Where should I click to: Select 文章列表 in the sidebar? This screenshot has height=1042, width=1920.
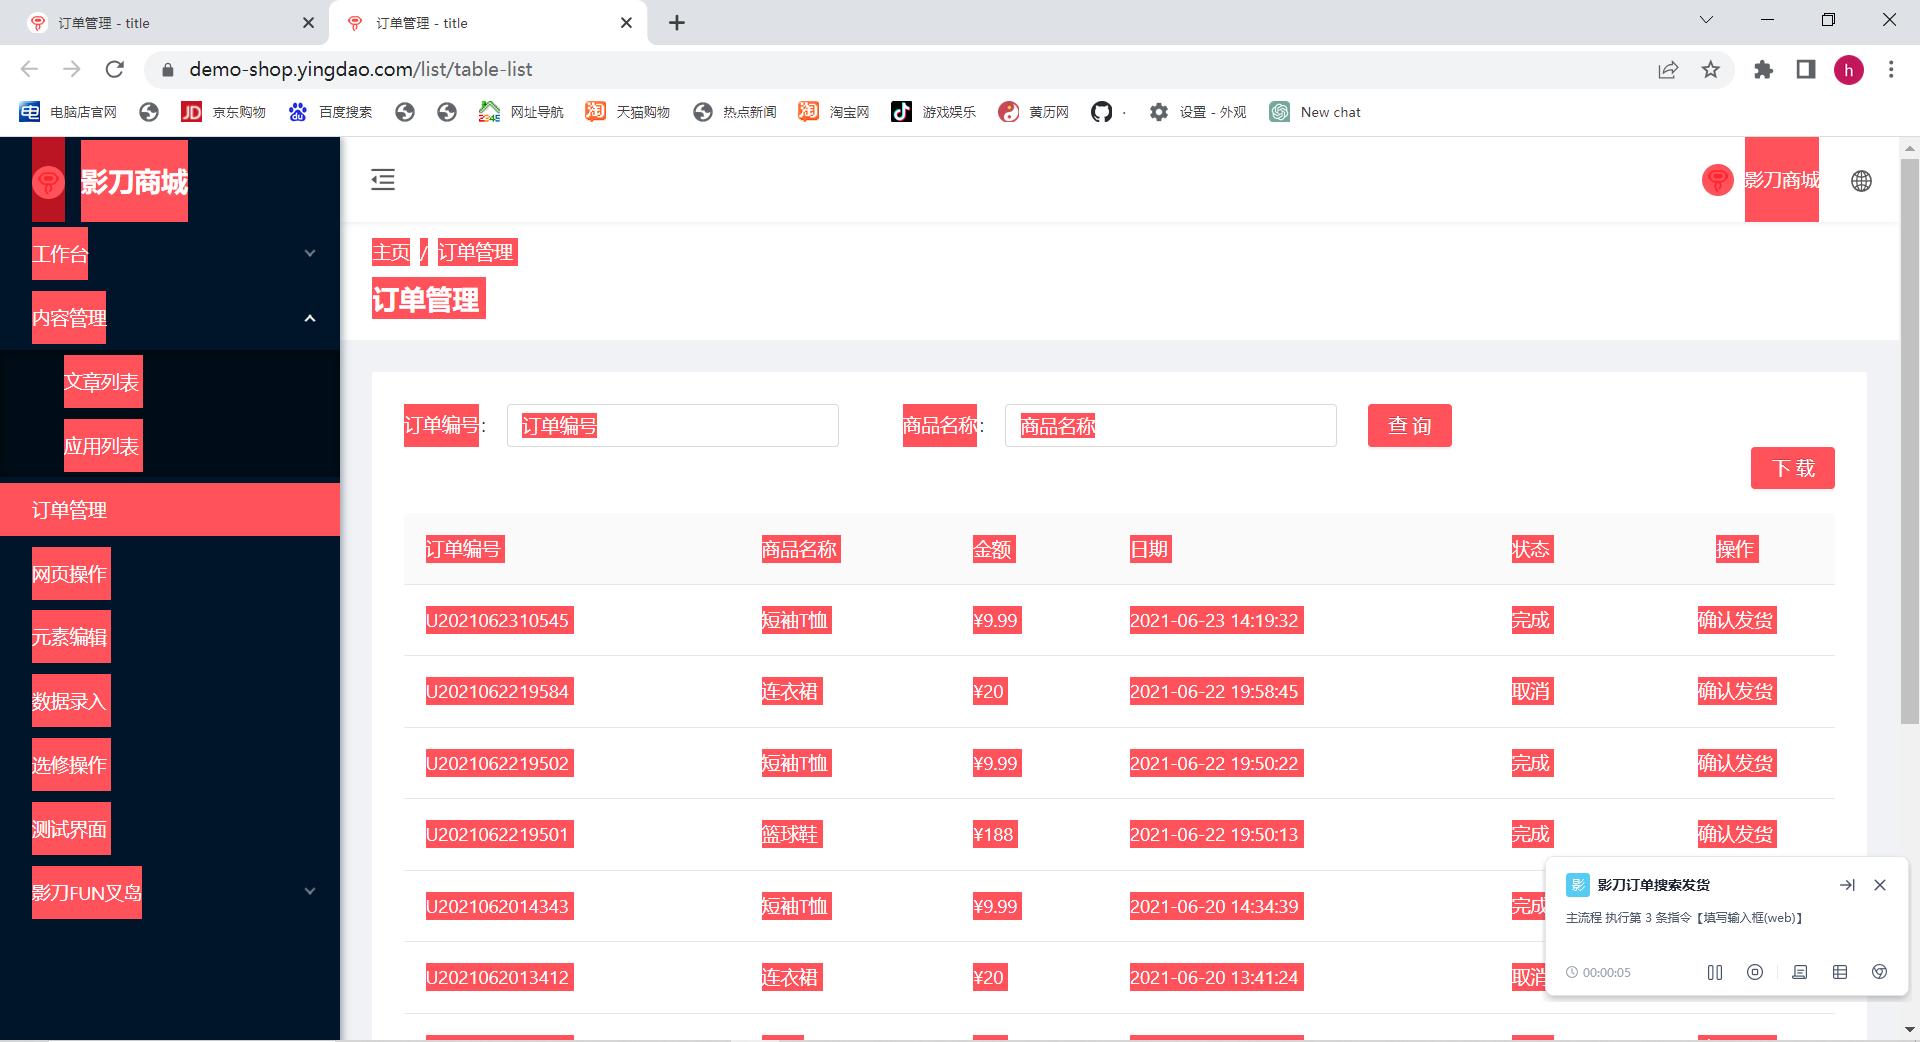point(102,382)
